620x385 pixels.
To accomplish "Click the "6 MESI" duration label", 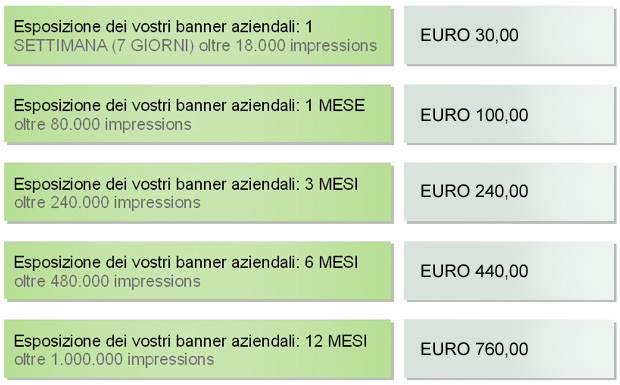I will (331, 262).
